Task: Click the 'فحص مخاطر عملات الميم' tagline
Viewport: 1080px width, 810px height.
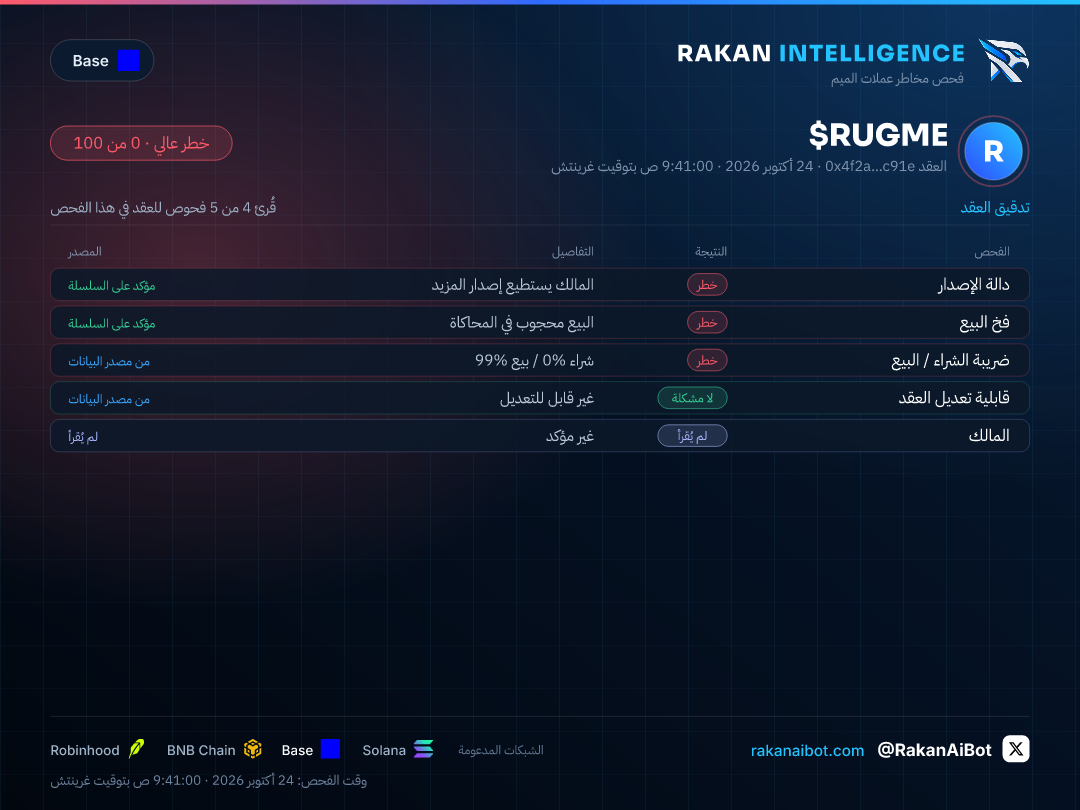Action: coord(897,79)
